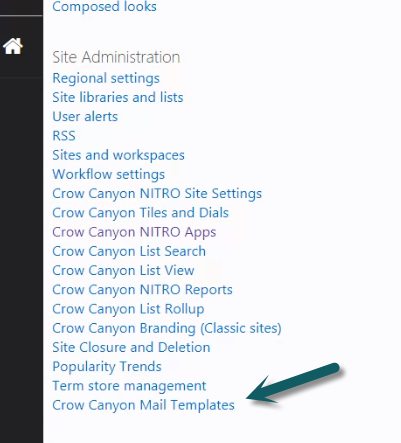Select Crow Canyon List Search
Viewport: 401px width, 443px height.
coord(129,251)
